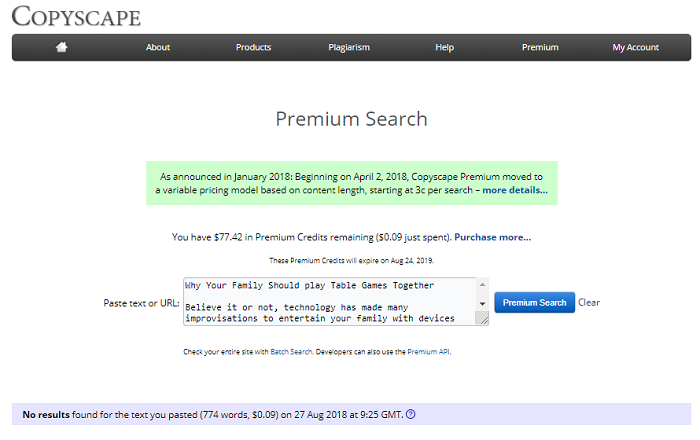Open the question mark help icon beside results
Viewport: 700px width, 440px height.
[x=411, y=414]
